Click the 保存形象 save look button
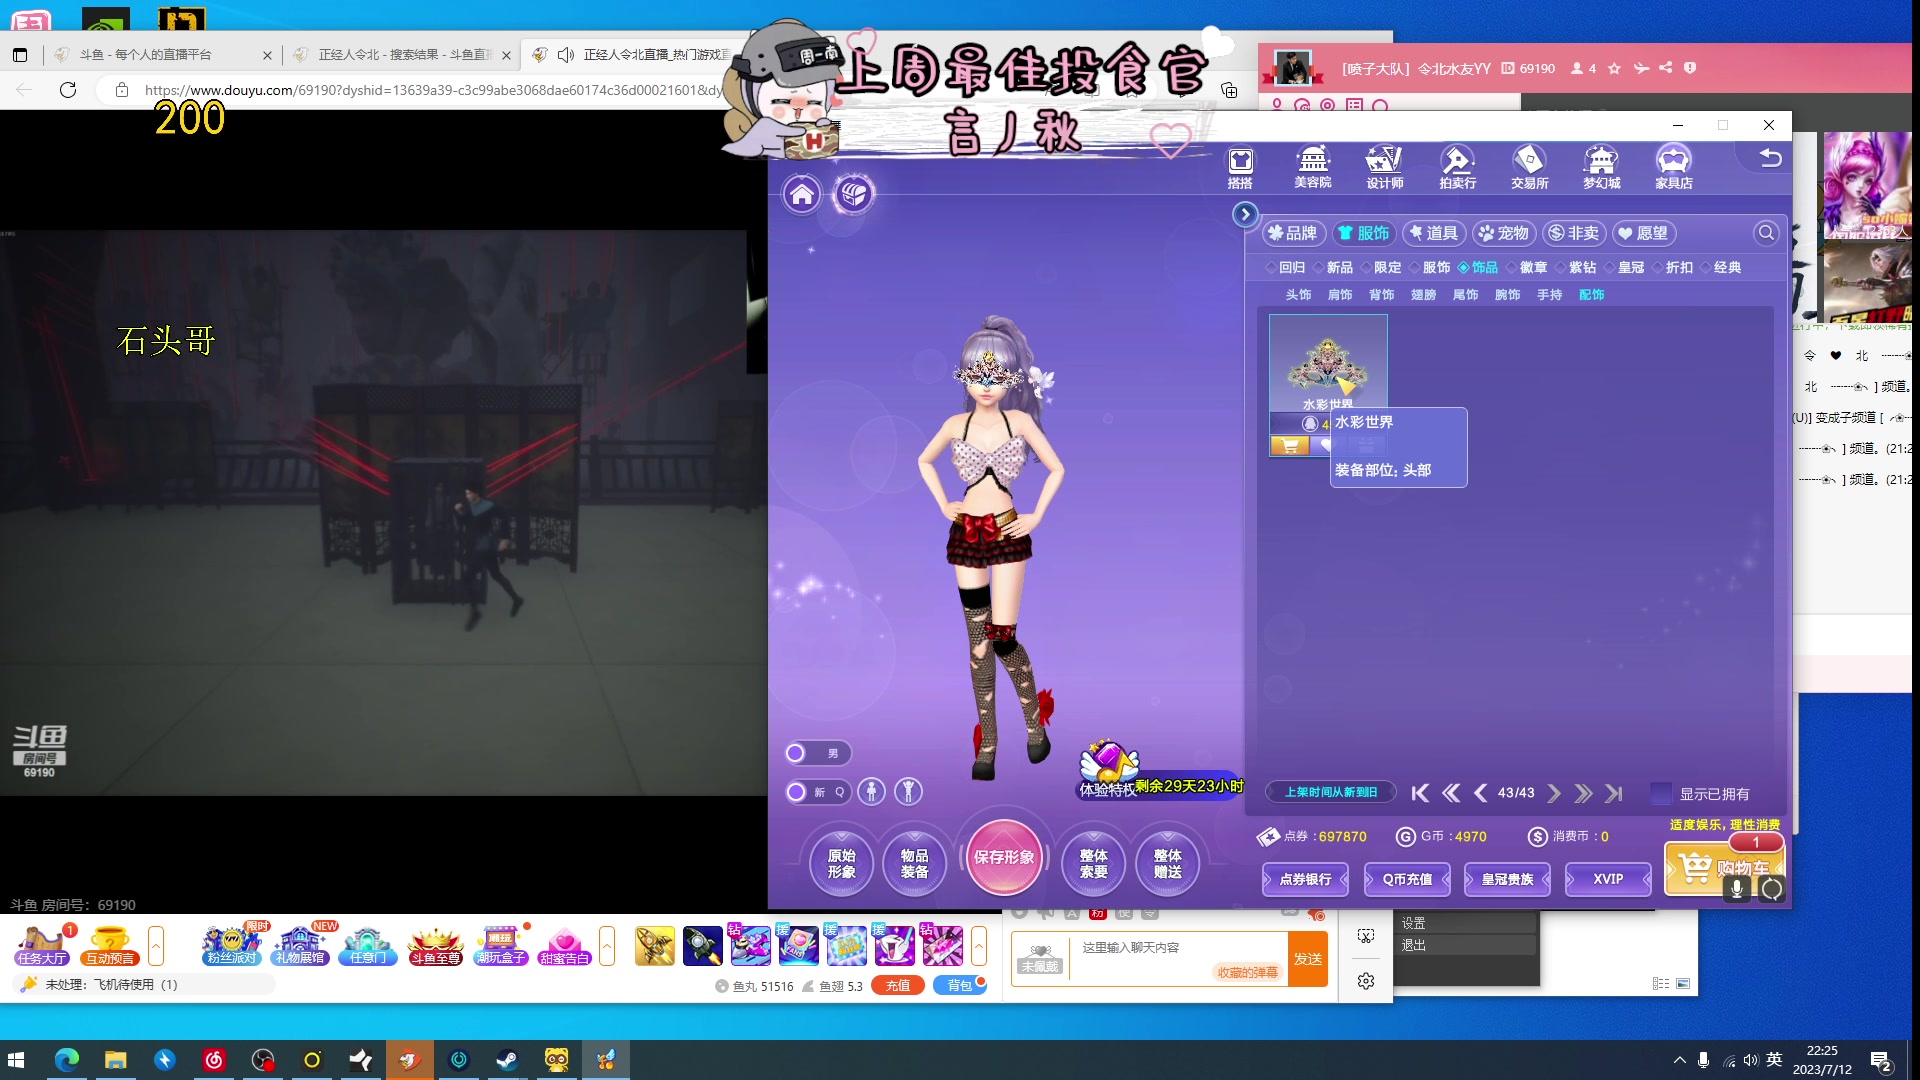Image resolution: width=1920 pixels, height=1080 pixels. click(x=1004, y=857)
